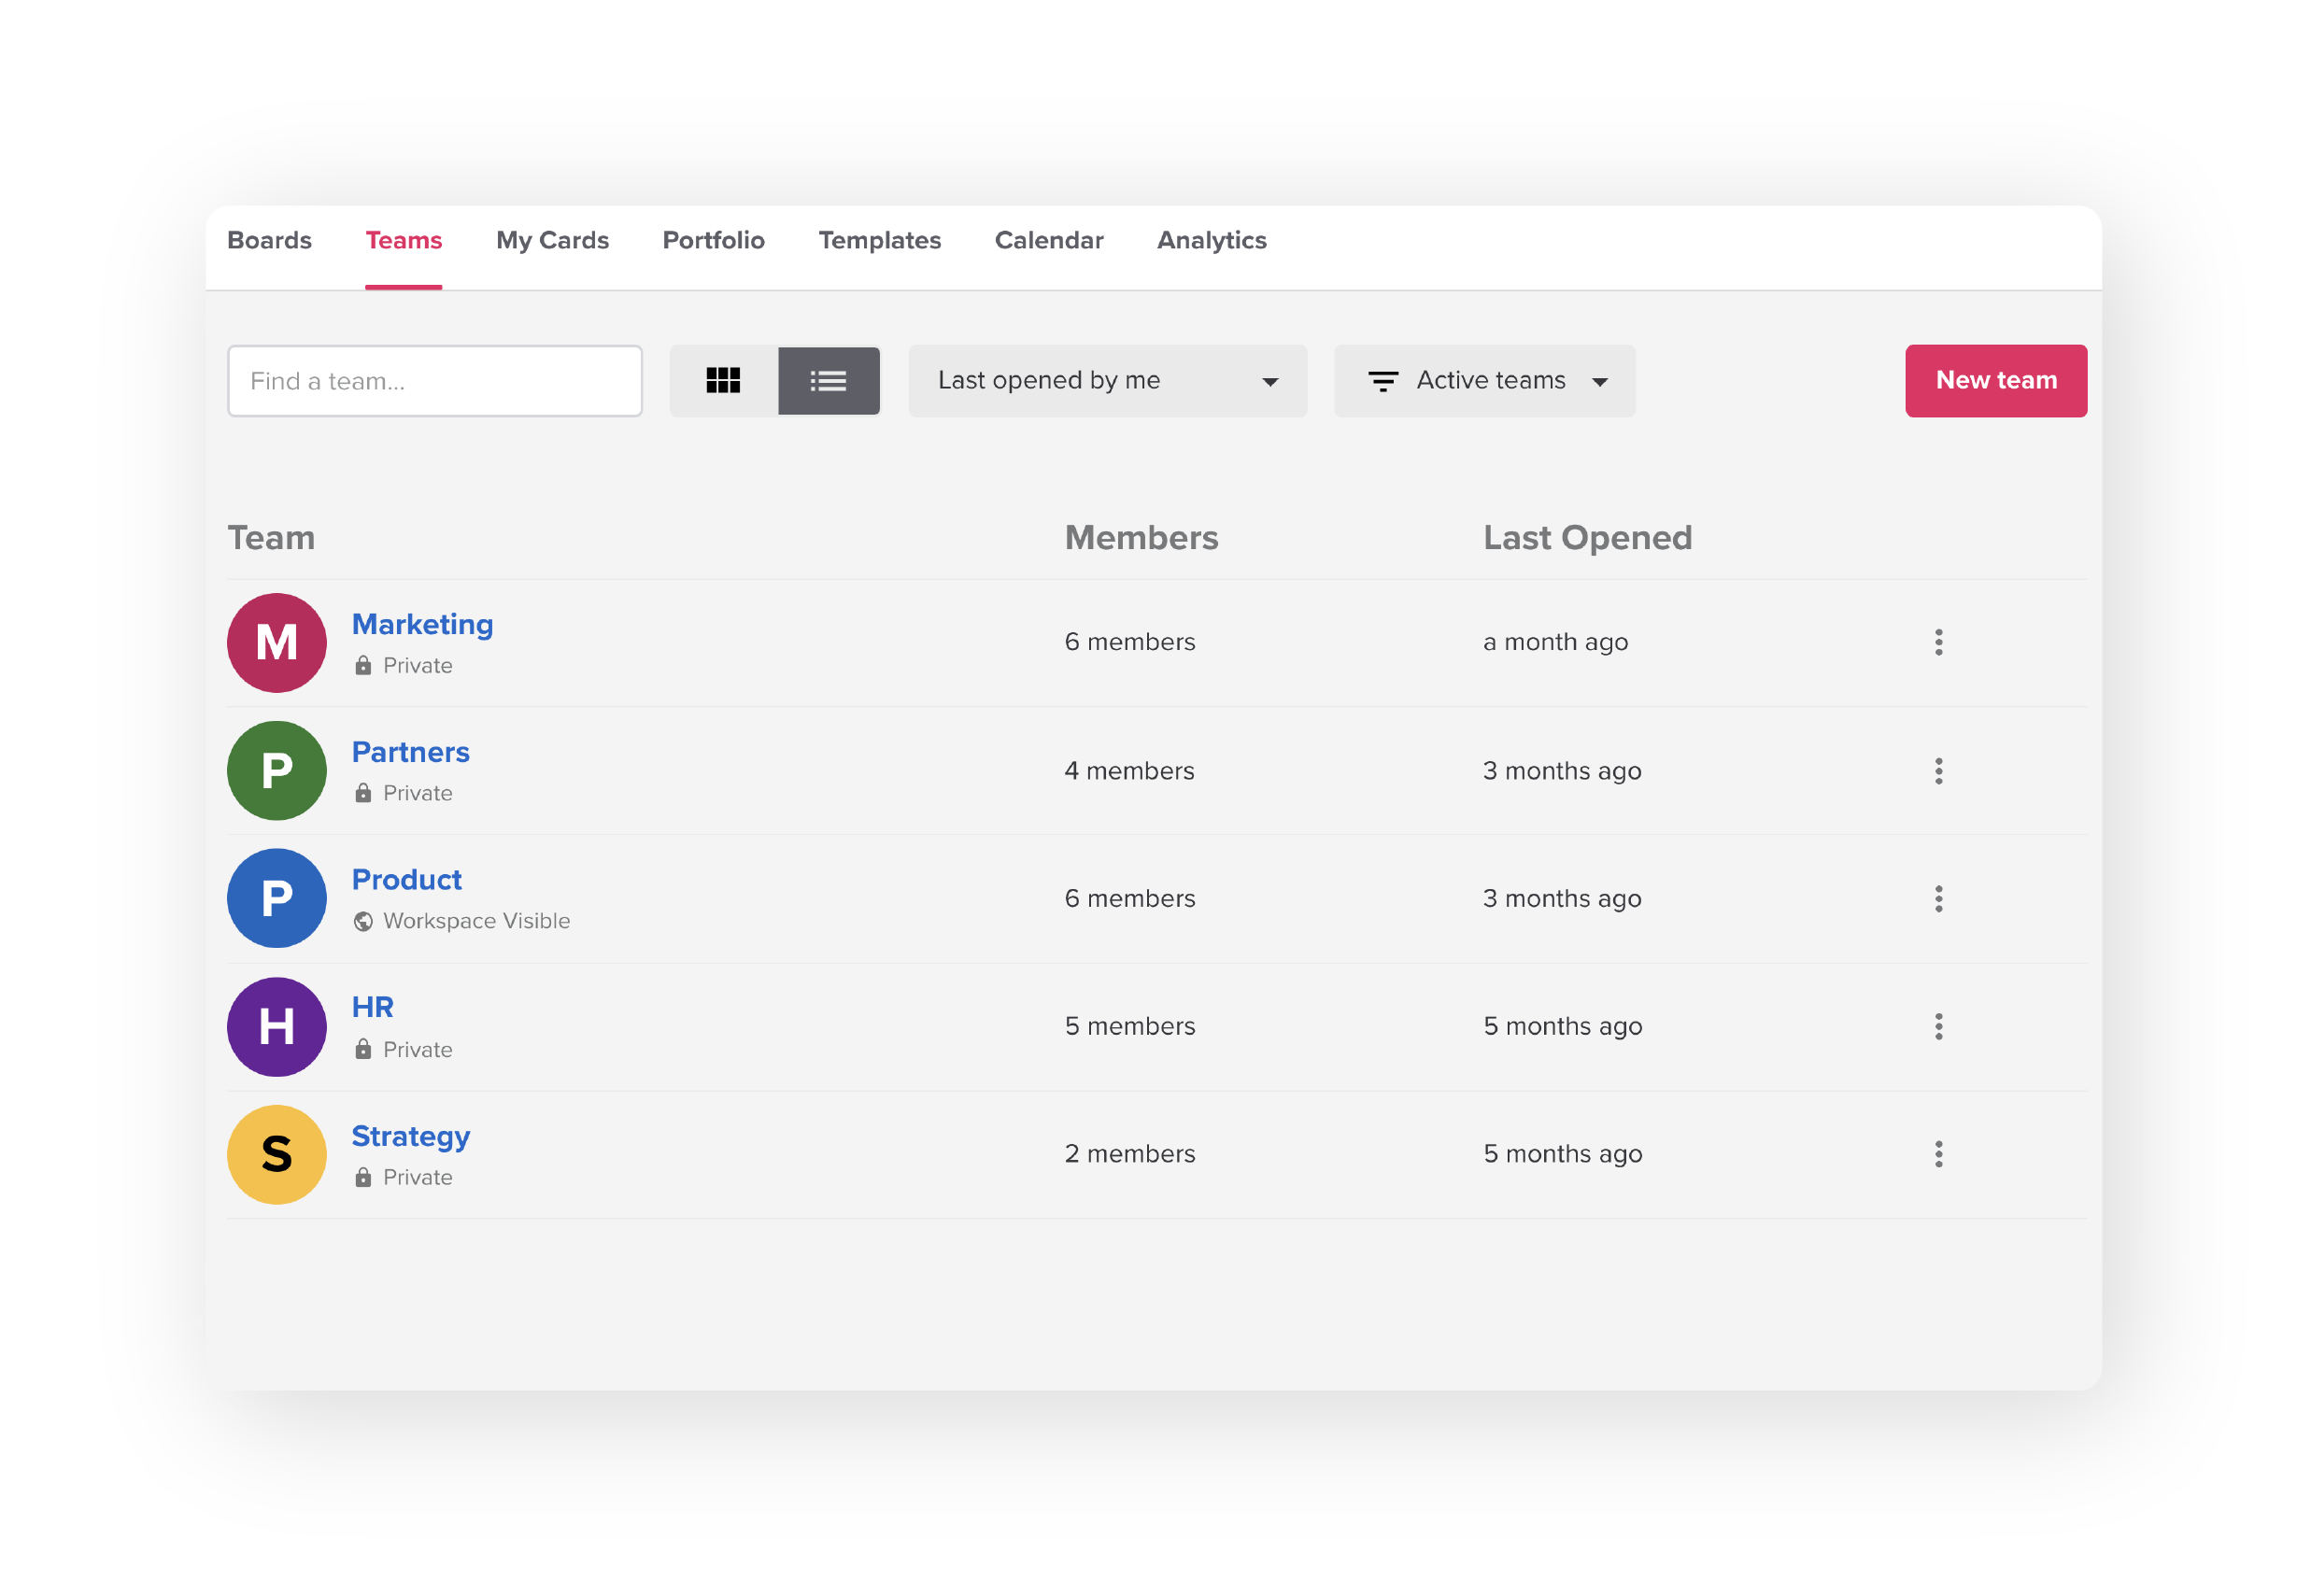Click the purple HR team avatar
This screenshot has width=2297, height=1596.
pyautogui.click(x=277, y=1026)
